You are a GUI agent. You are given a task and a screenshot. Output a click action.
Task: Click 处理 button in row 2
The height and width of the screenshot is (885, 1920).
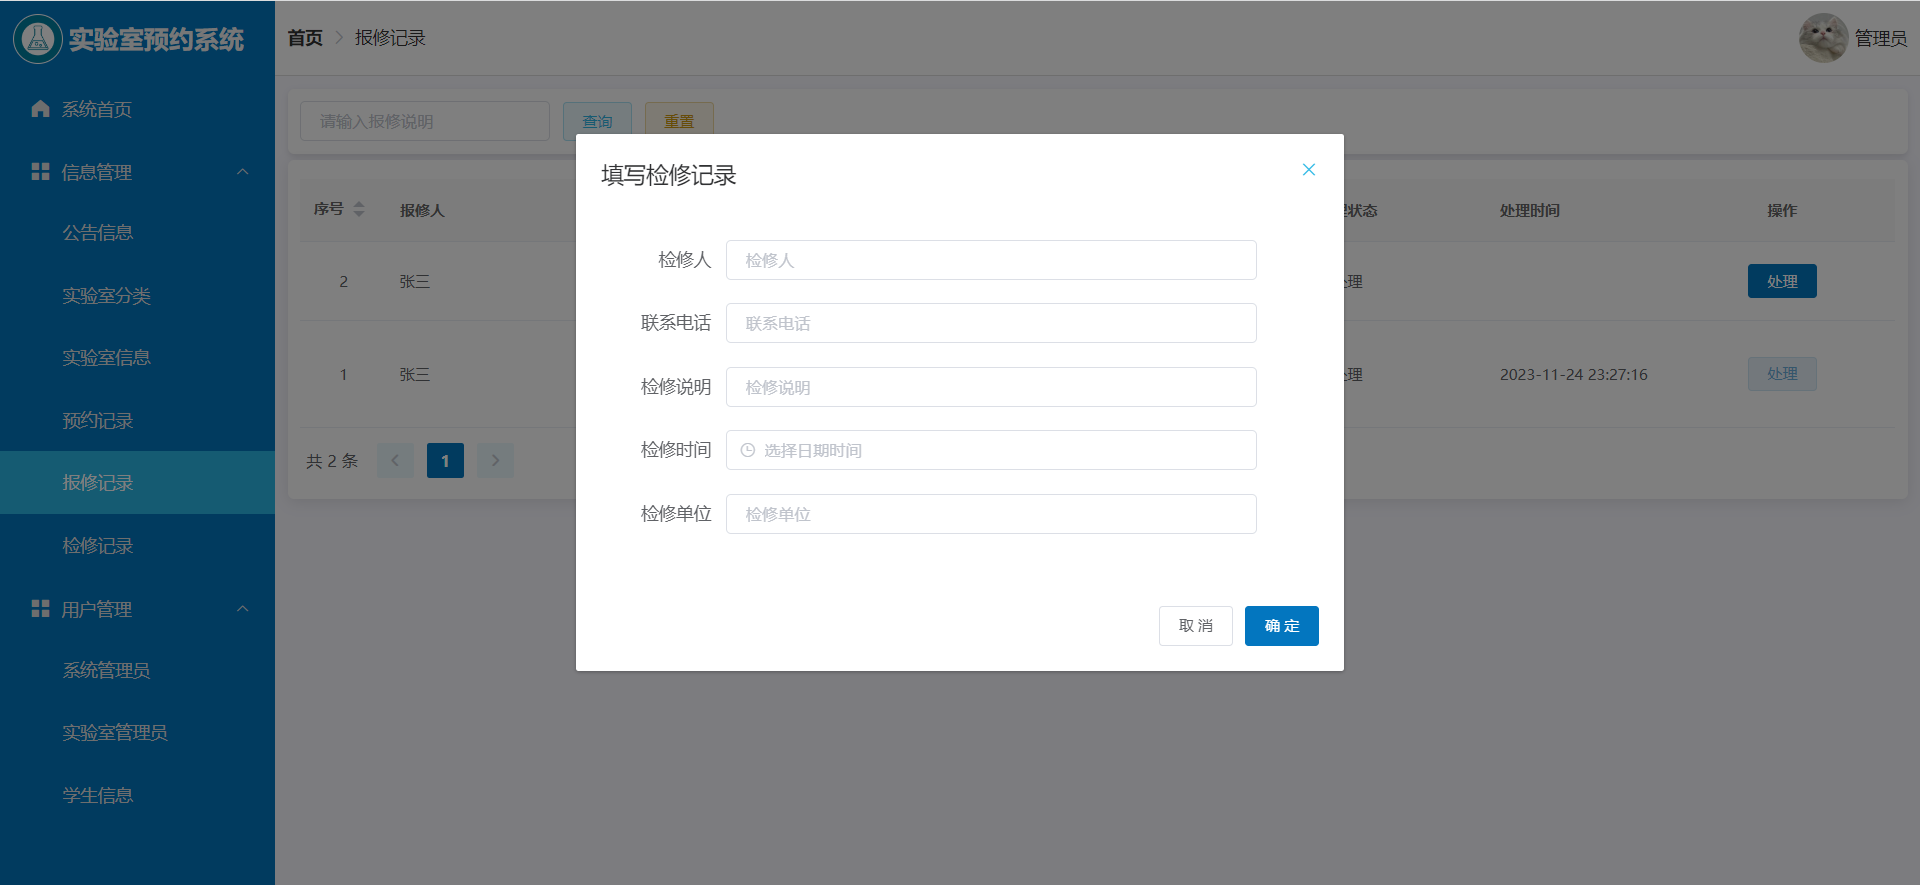1782,281
